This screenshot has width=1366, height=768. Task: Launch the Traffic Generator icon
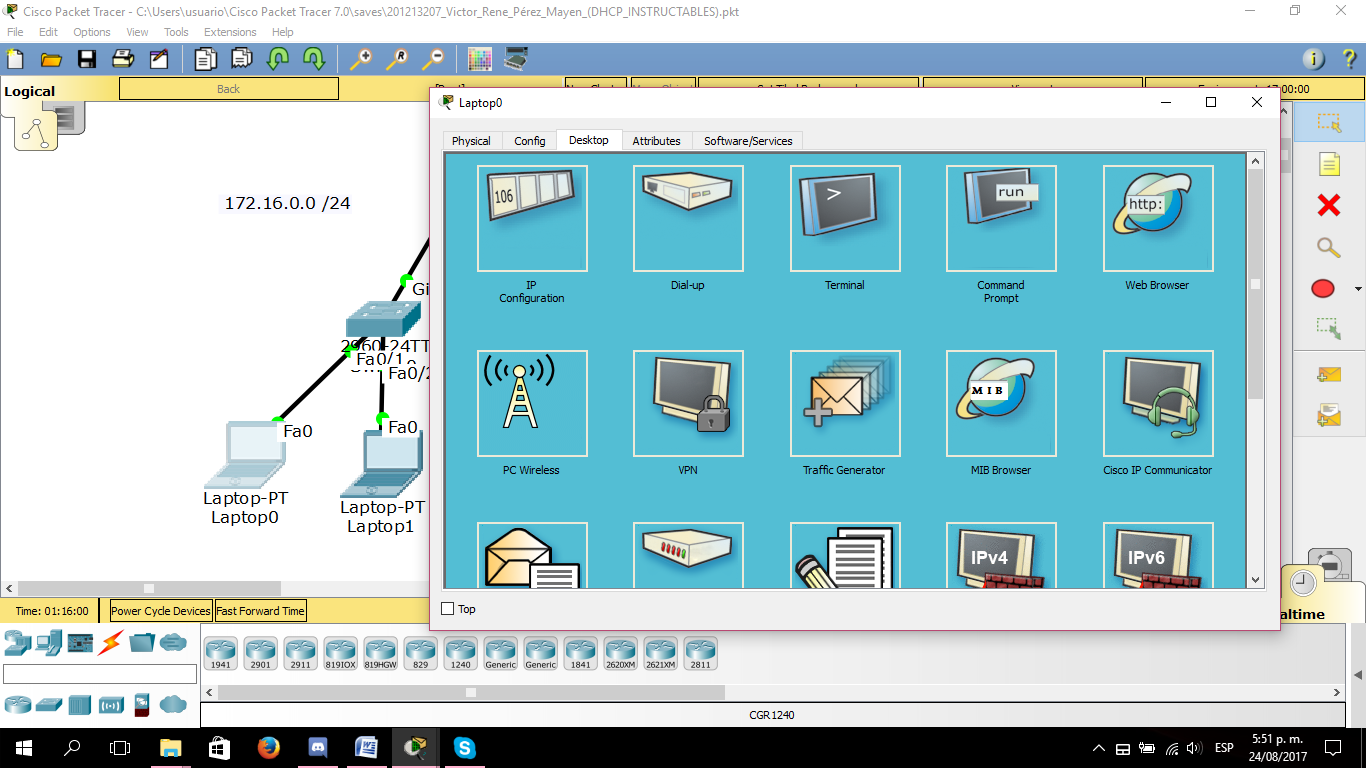[x=845, y=403]
